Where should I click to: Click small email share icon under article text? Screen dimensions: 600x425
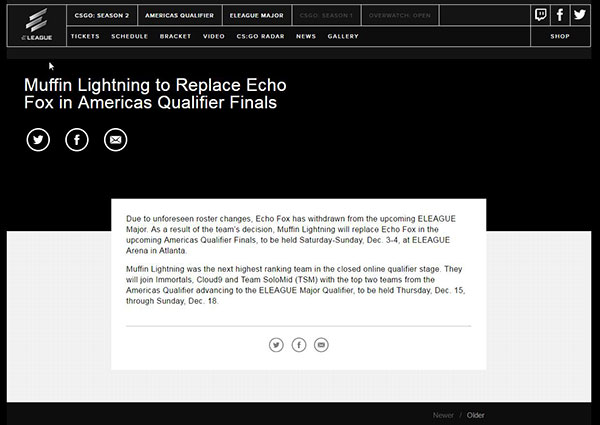pos(321,345)
